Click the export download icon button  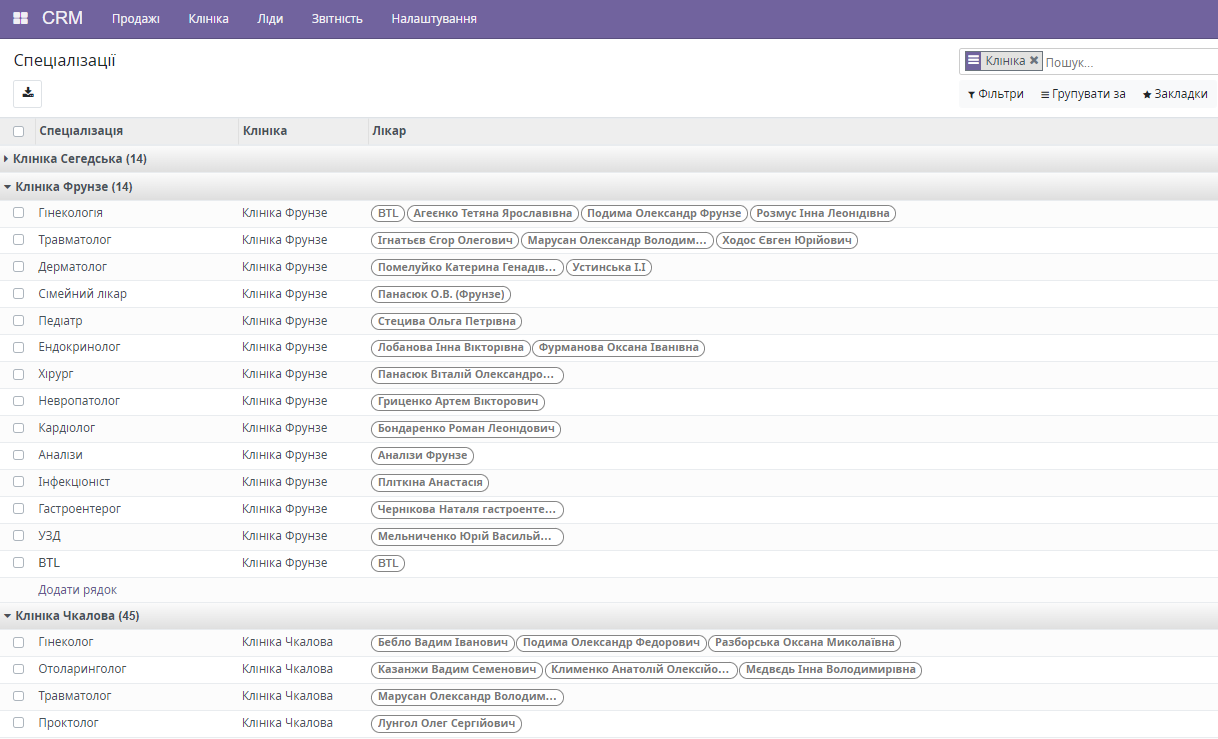28,93
